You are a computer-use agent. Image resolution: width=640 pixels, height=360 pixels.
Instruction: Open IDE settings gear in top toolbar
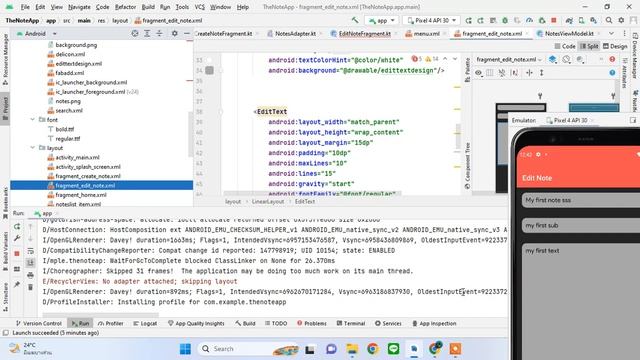[621, 20]
